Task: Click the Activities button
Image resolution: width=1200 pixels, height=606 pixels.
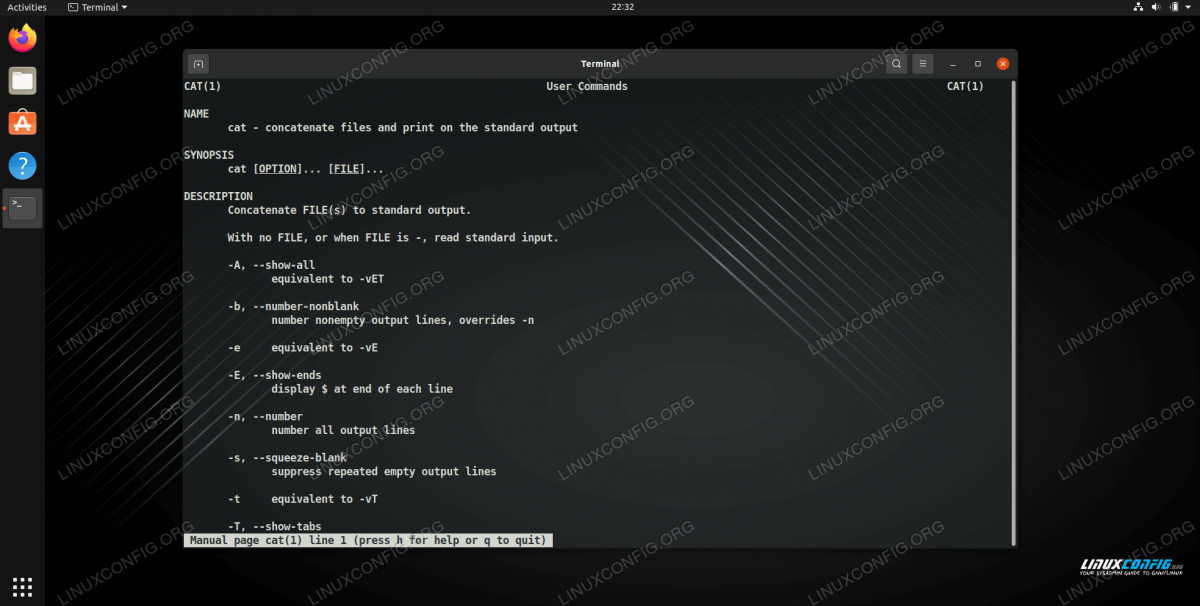Action: point(27,7)
